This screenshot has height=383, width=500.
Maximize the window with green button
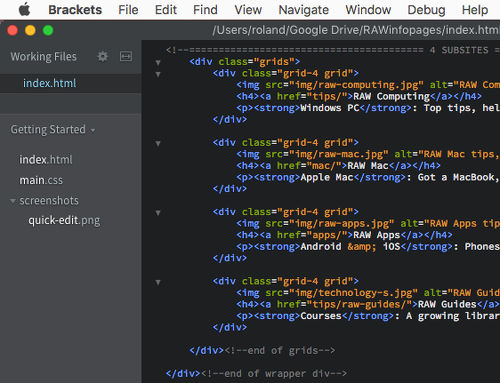pos(48,30)
